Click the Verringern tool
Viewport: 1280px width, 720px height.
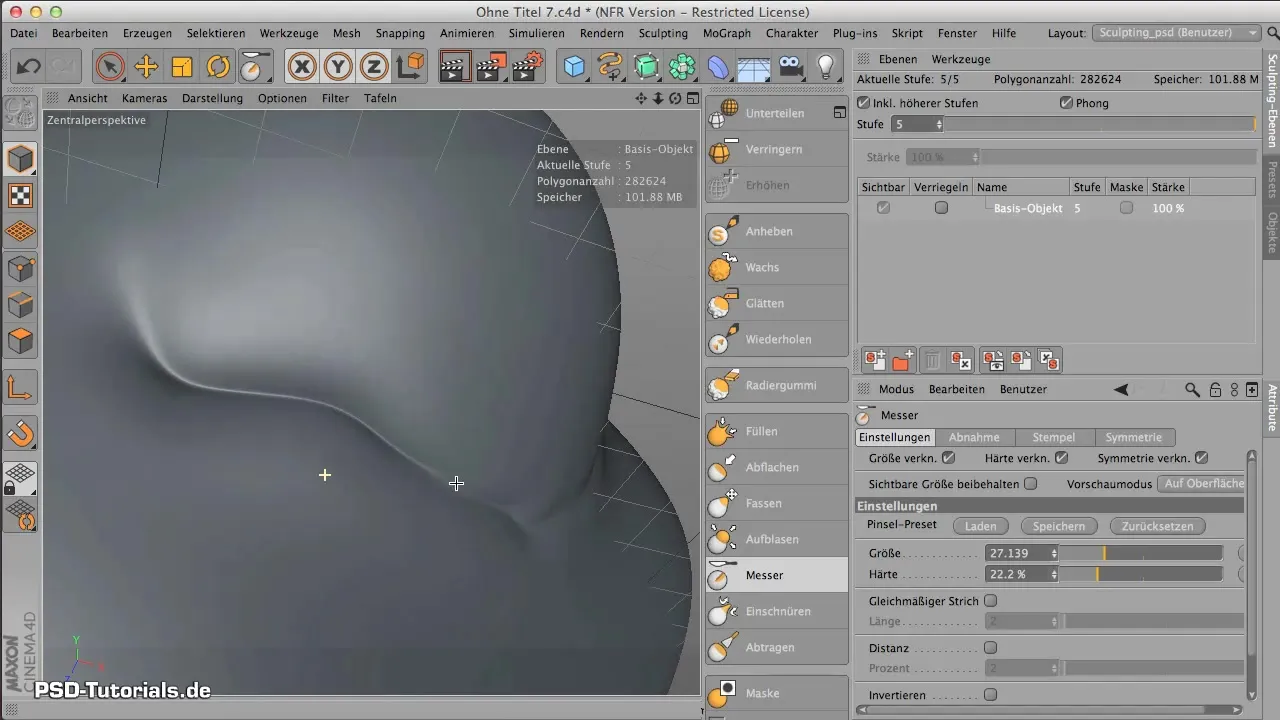pyautogui.click(x=776, y=149)
